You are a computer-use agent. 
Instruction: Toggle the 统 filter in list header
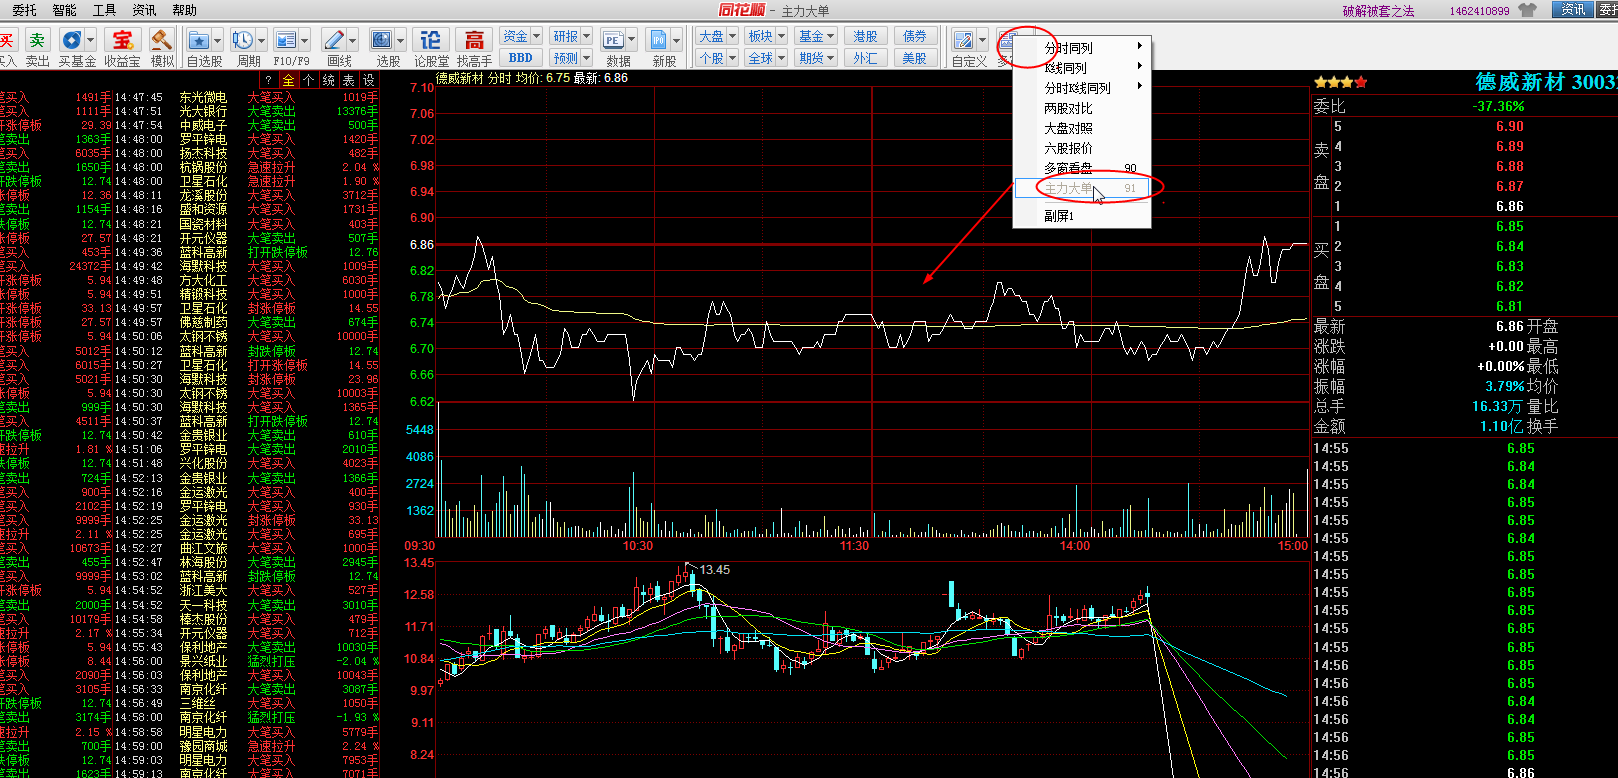tap(328, 80)
